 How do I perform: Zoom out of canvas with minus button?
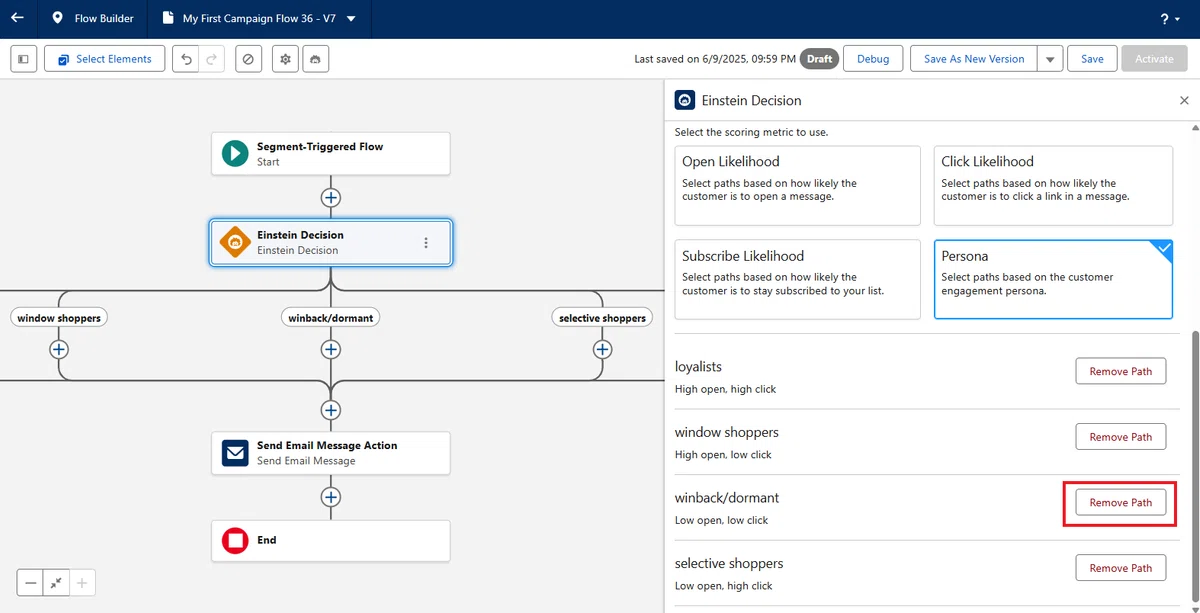pos(31,582)
